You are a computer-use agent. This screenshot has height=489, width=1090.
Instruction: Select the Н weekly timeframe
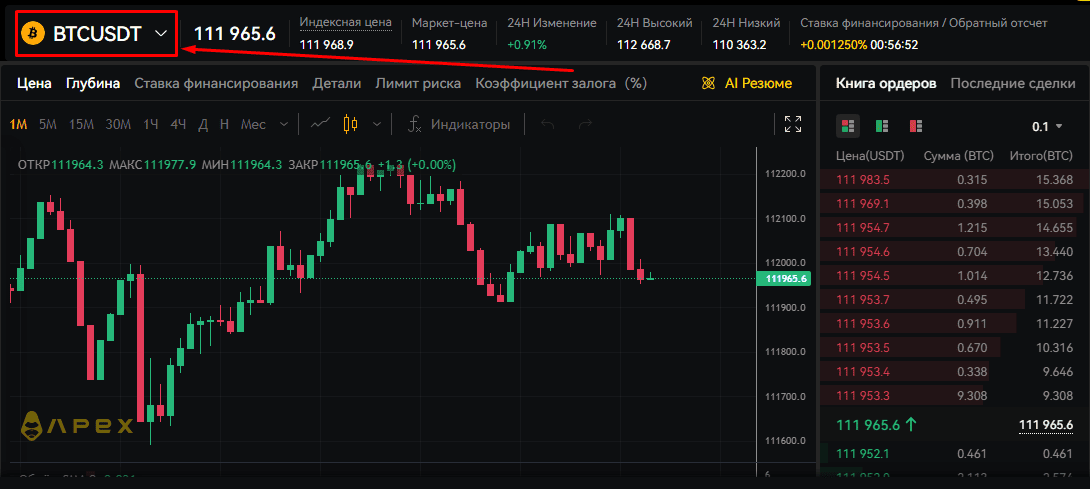tap(224, 125)
